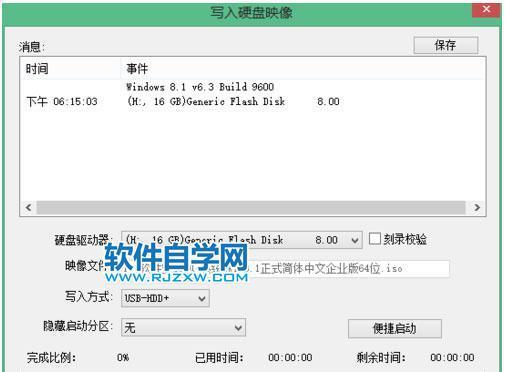
Task: Click the 时间 column header
Action: coord(71,69)
